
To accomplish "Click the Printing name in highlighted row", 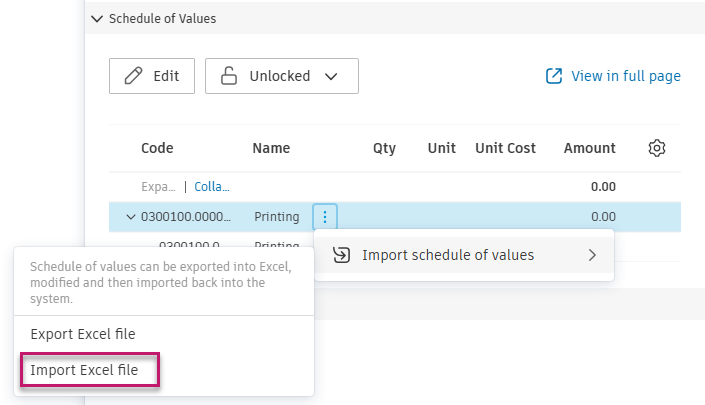I will 277,217.
